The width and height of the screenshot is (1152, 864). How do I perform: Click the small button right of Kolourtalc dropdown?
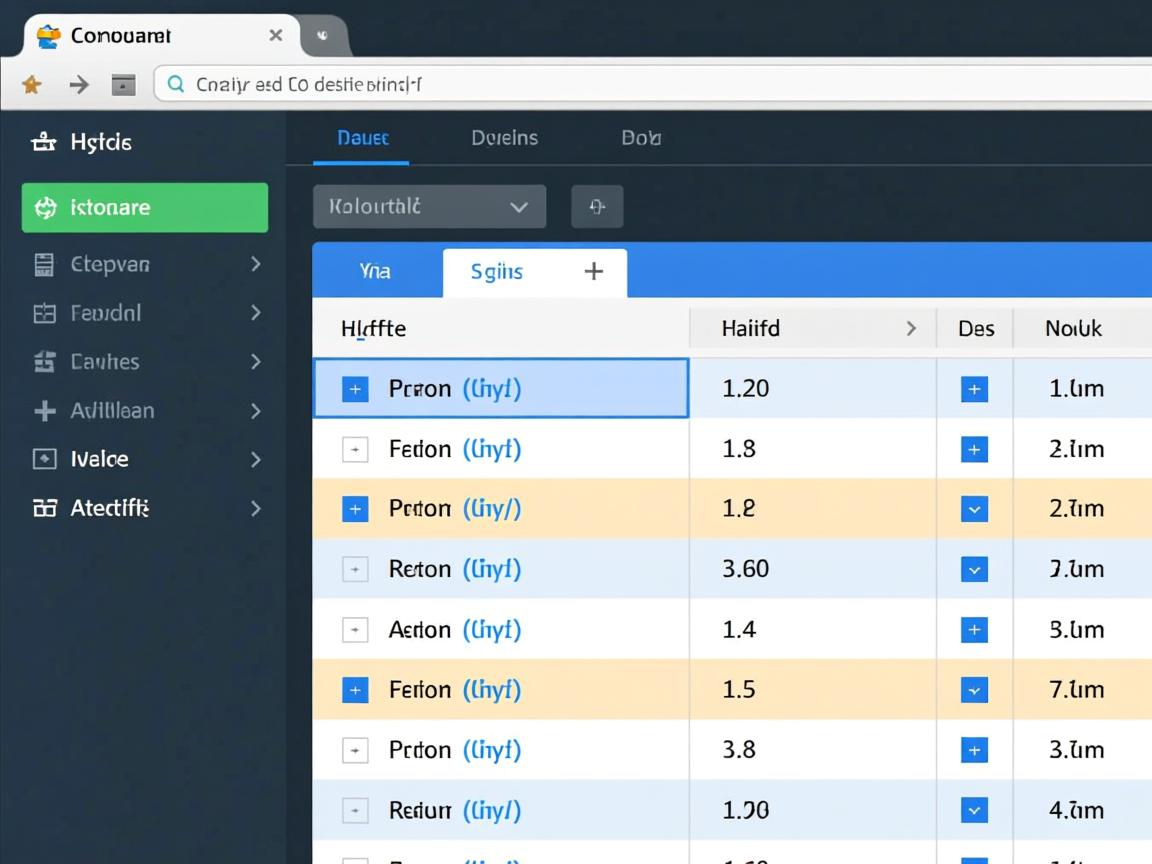click(x=597, y=207)
